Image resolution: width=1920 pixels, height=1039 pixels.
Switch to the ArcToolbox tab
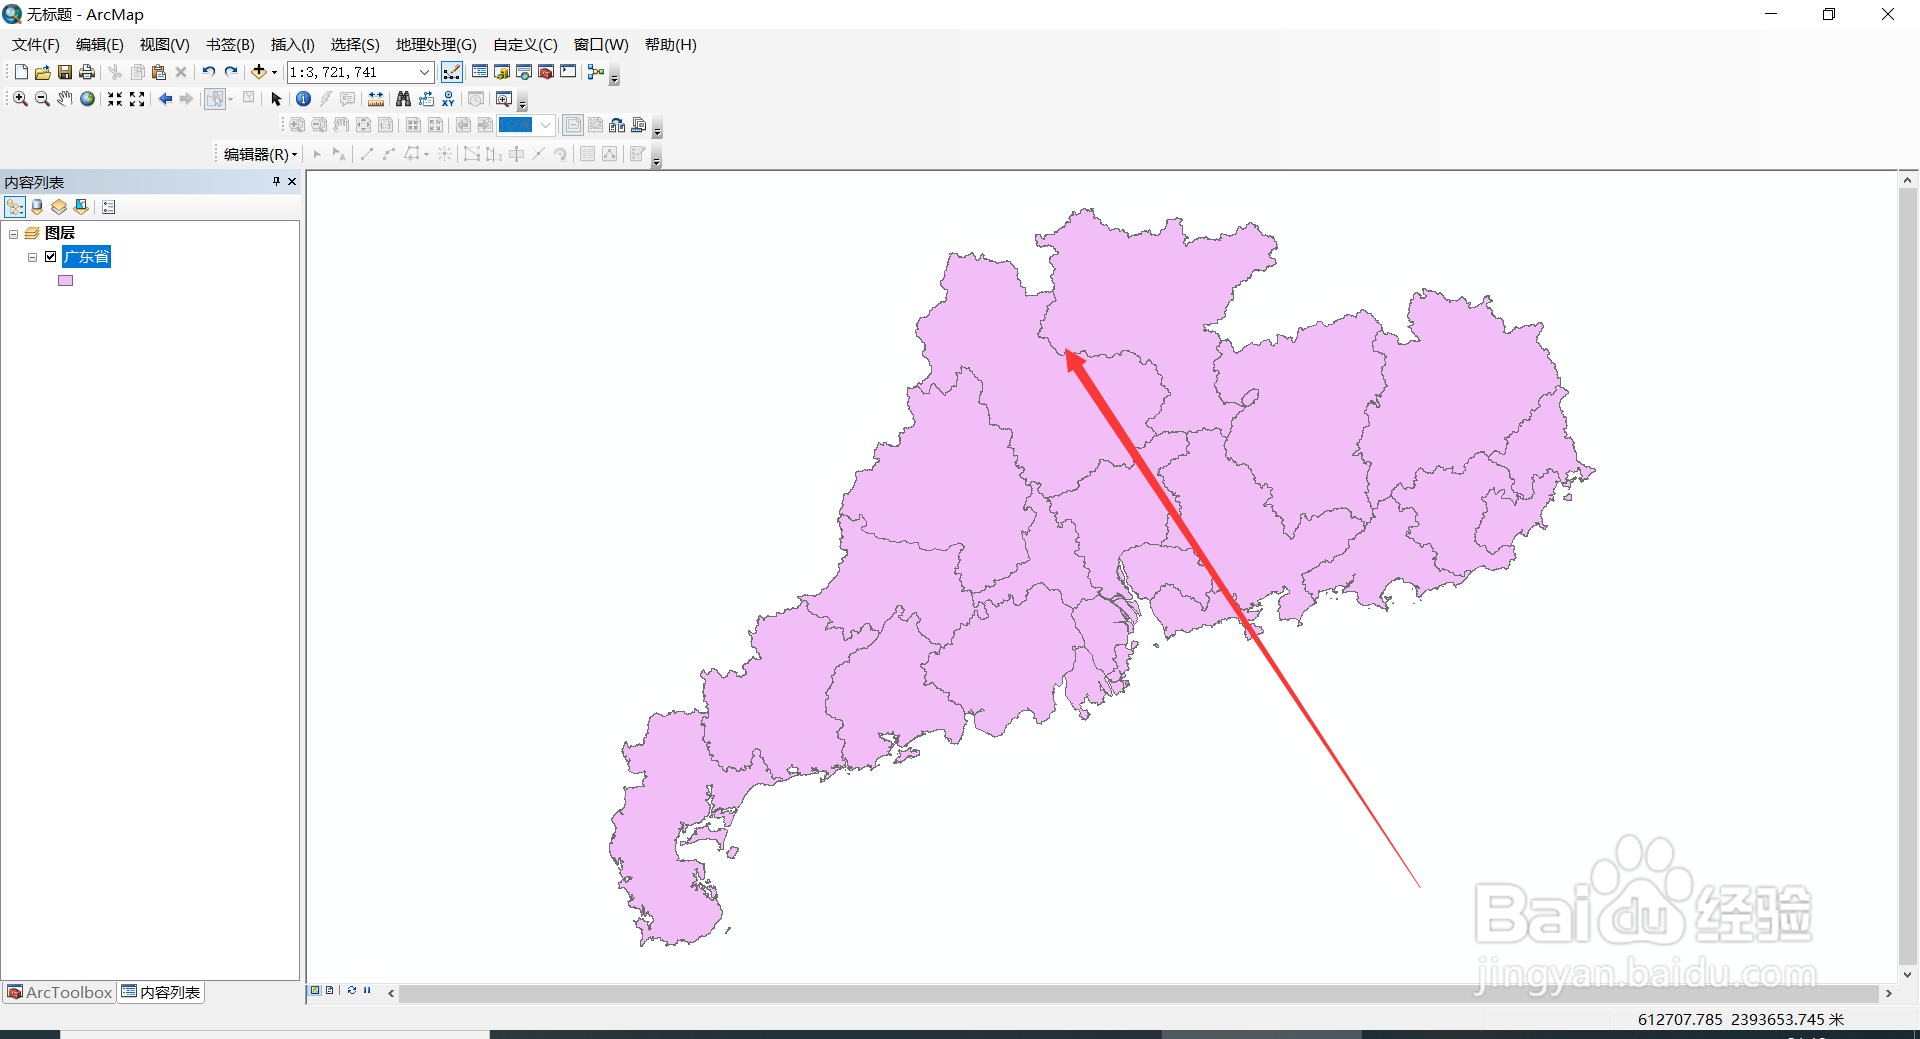pyautogui.click(x=60, y=992)
